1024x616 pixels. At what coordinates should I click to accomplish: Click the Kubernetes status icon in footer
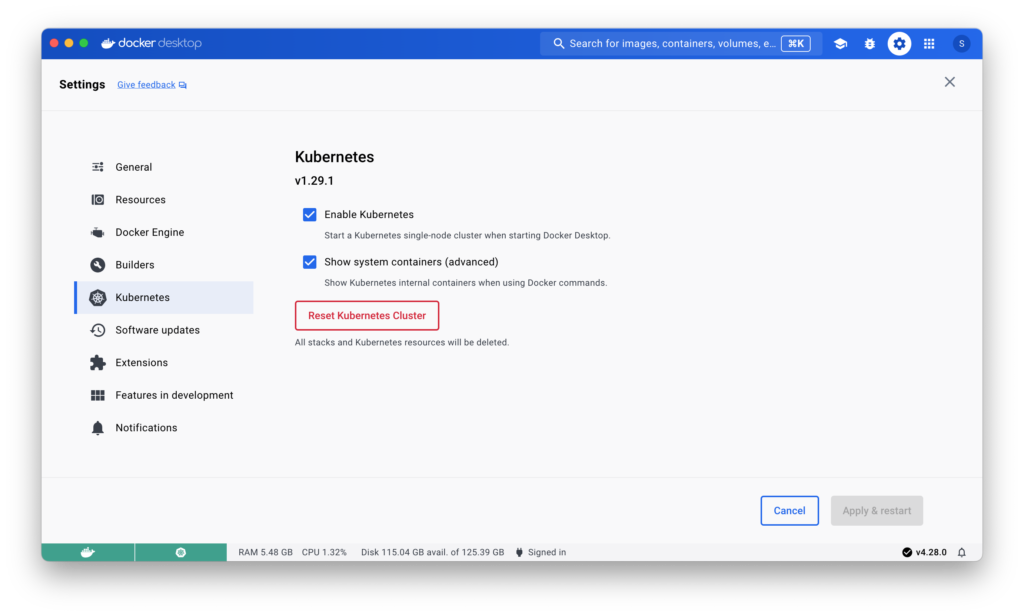click(x=181, y=552)
